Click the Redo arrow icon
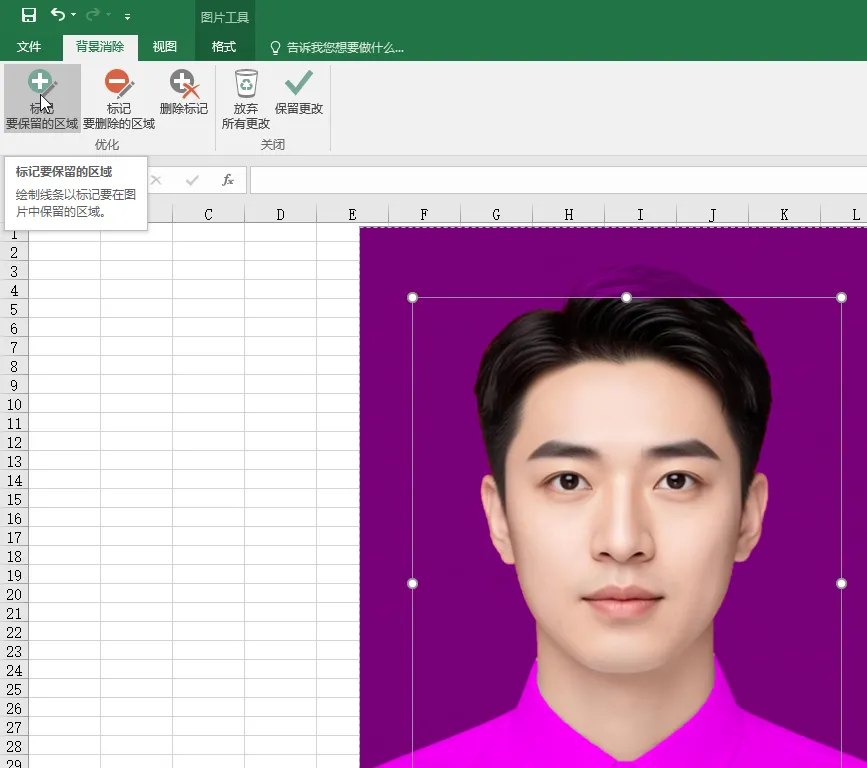The height and width of the screenshot is (768, 867). [93, 14]
